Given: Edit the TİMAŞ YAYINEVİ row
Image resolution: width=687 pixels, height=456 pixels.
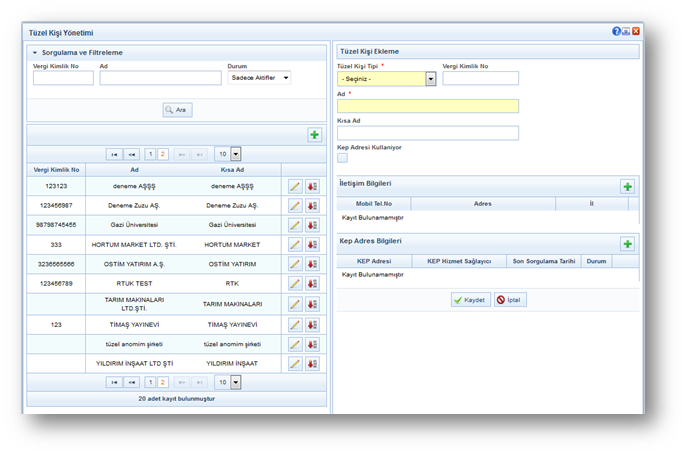Looking at the screenshot, I should point(295,325).
